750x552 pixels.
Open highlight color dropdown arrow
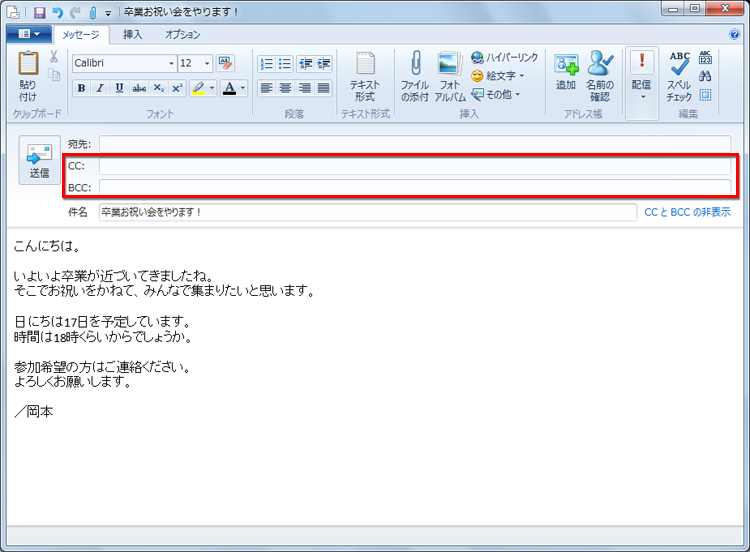[212, 88]
